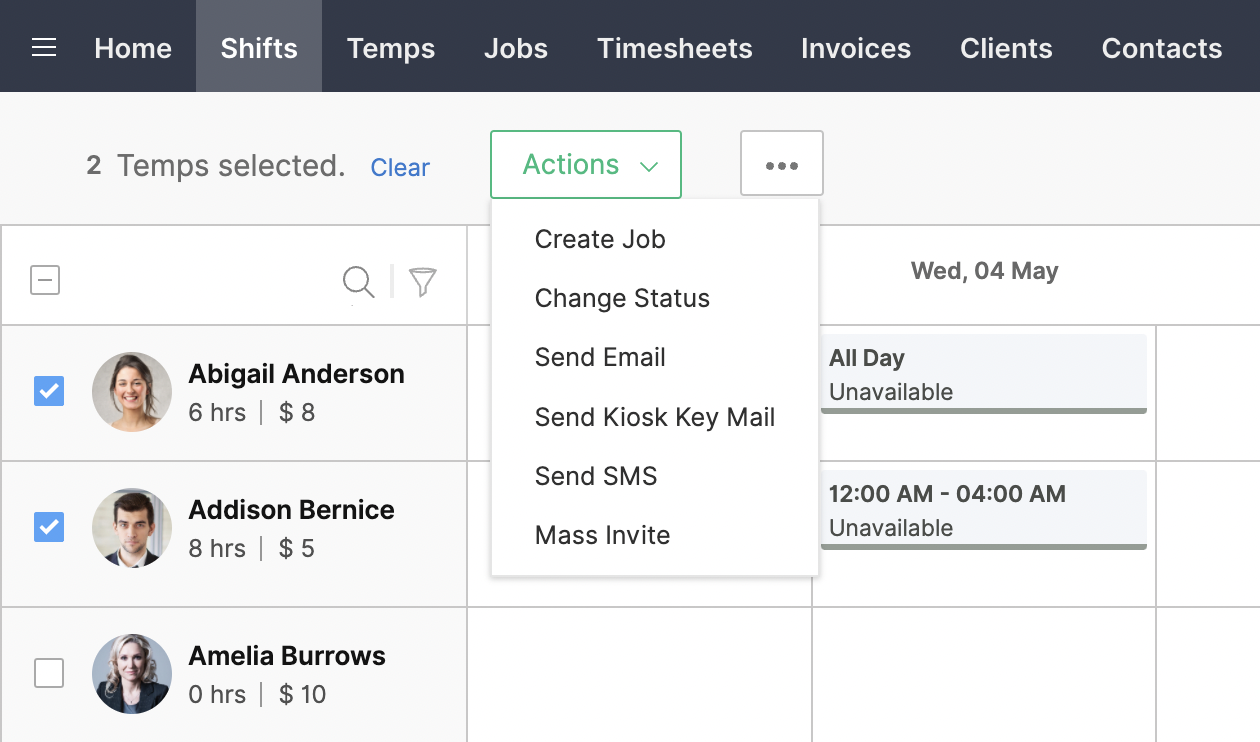Click Amelia Burrows' profile picture

point(131,674)
